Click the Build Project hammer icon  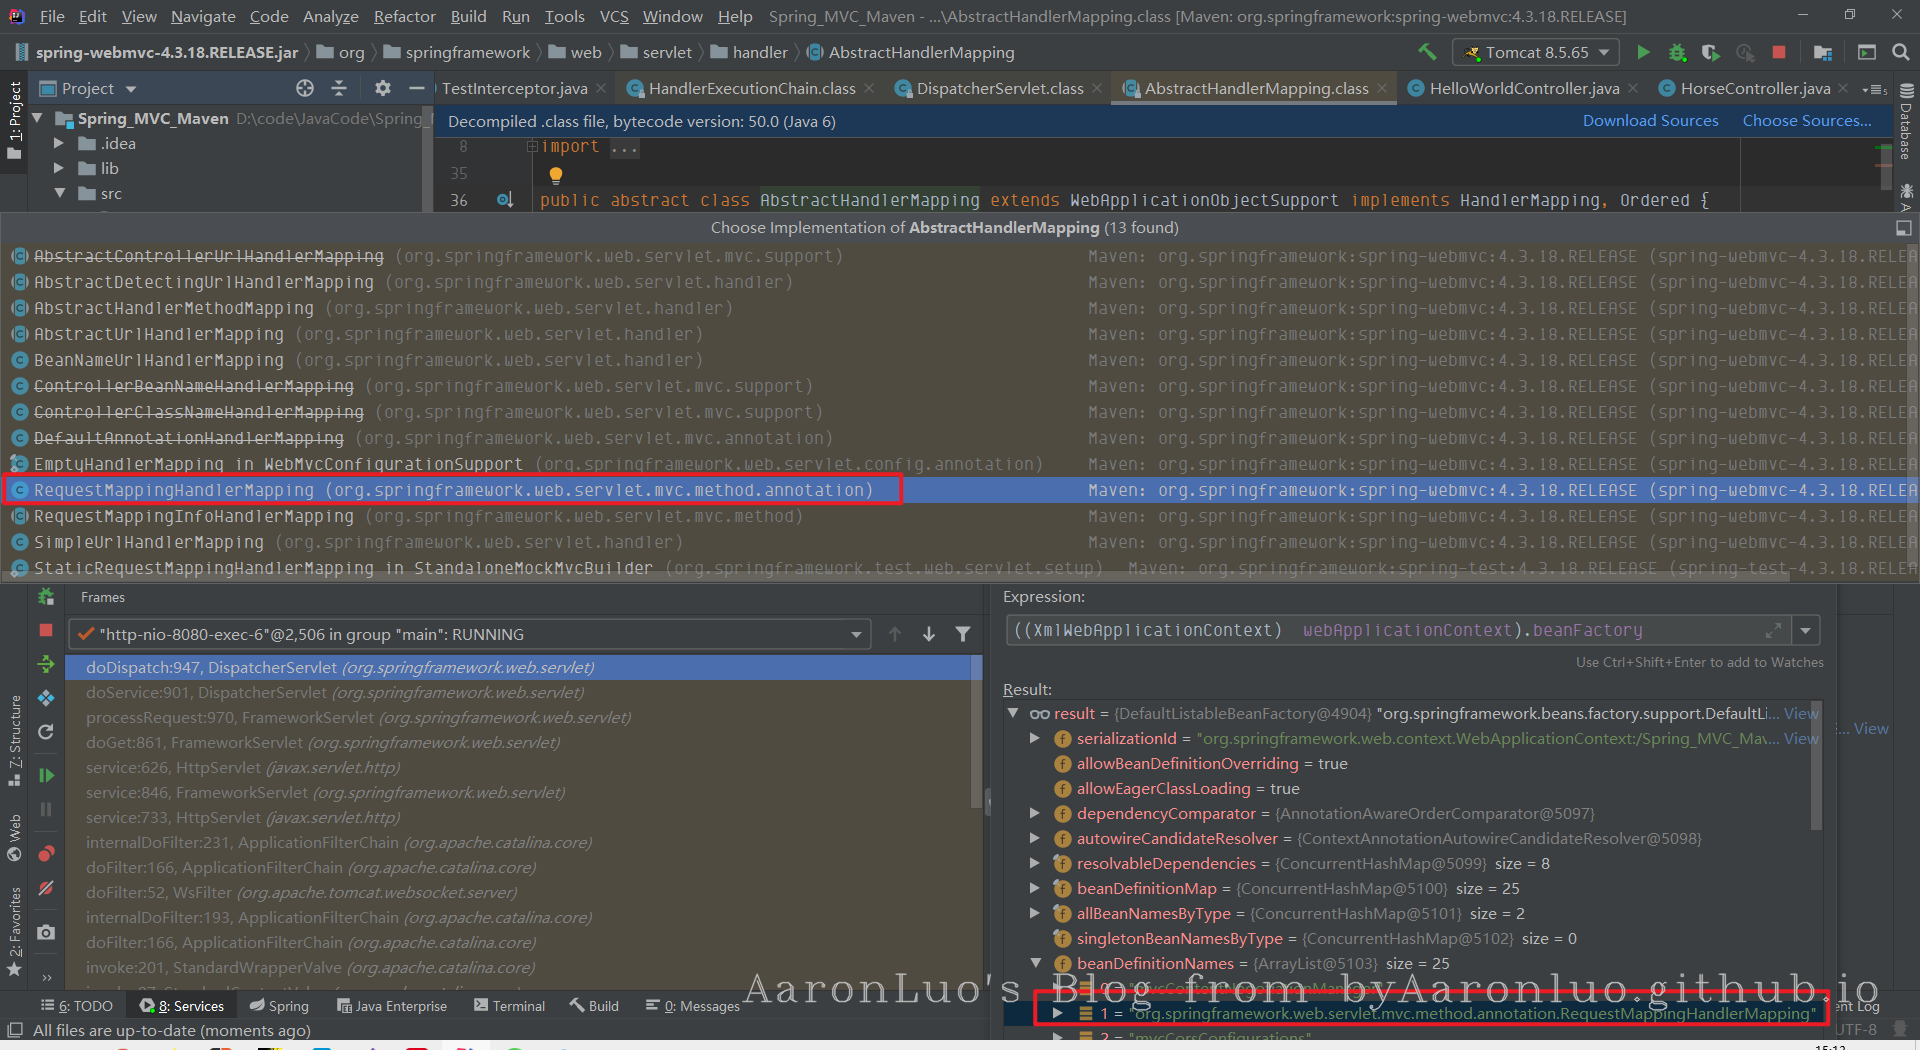[1427, 52]
